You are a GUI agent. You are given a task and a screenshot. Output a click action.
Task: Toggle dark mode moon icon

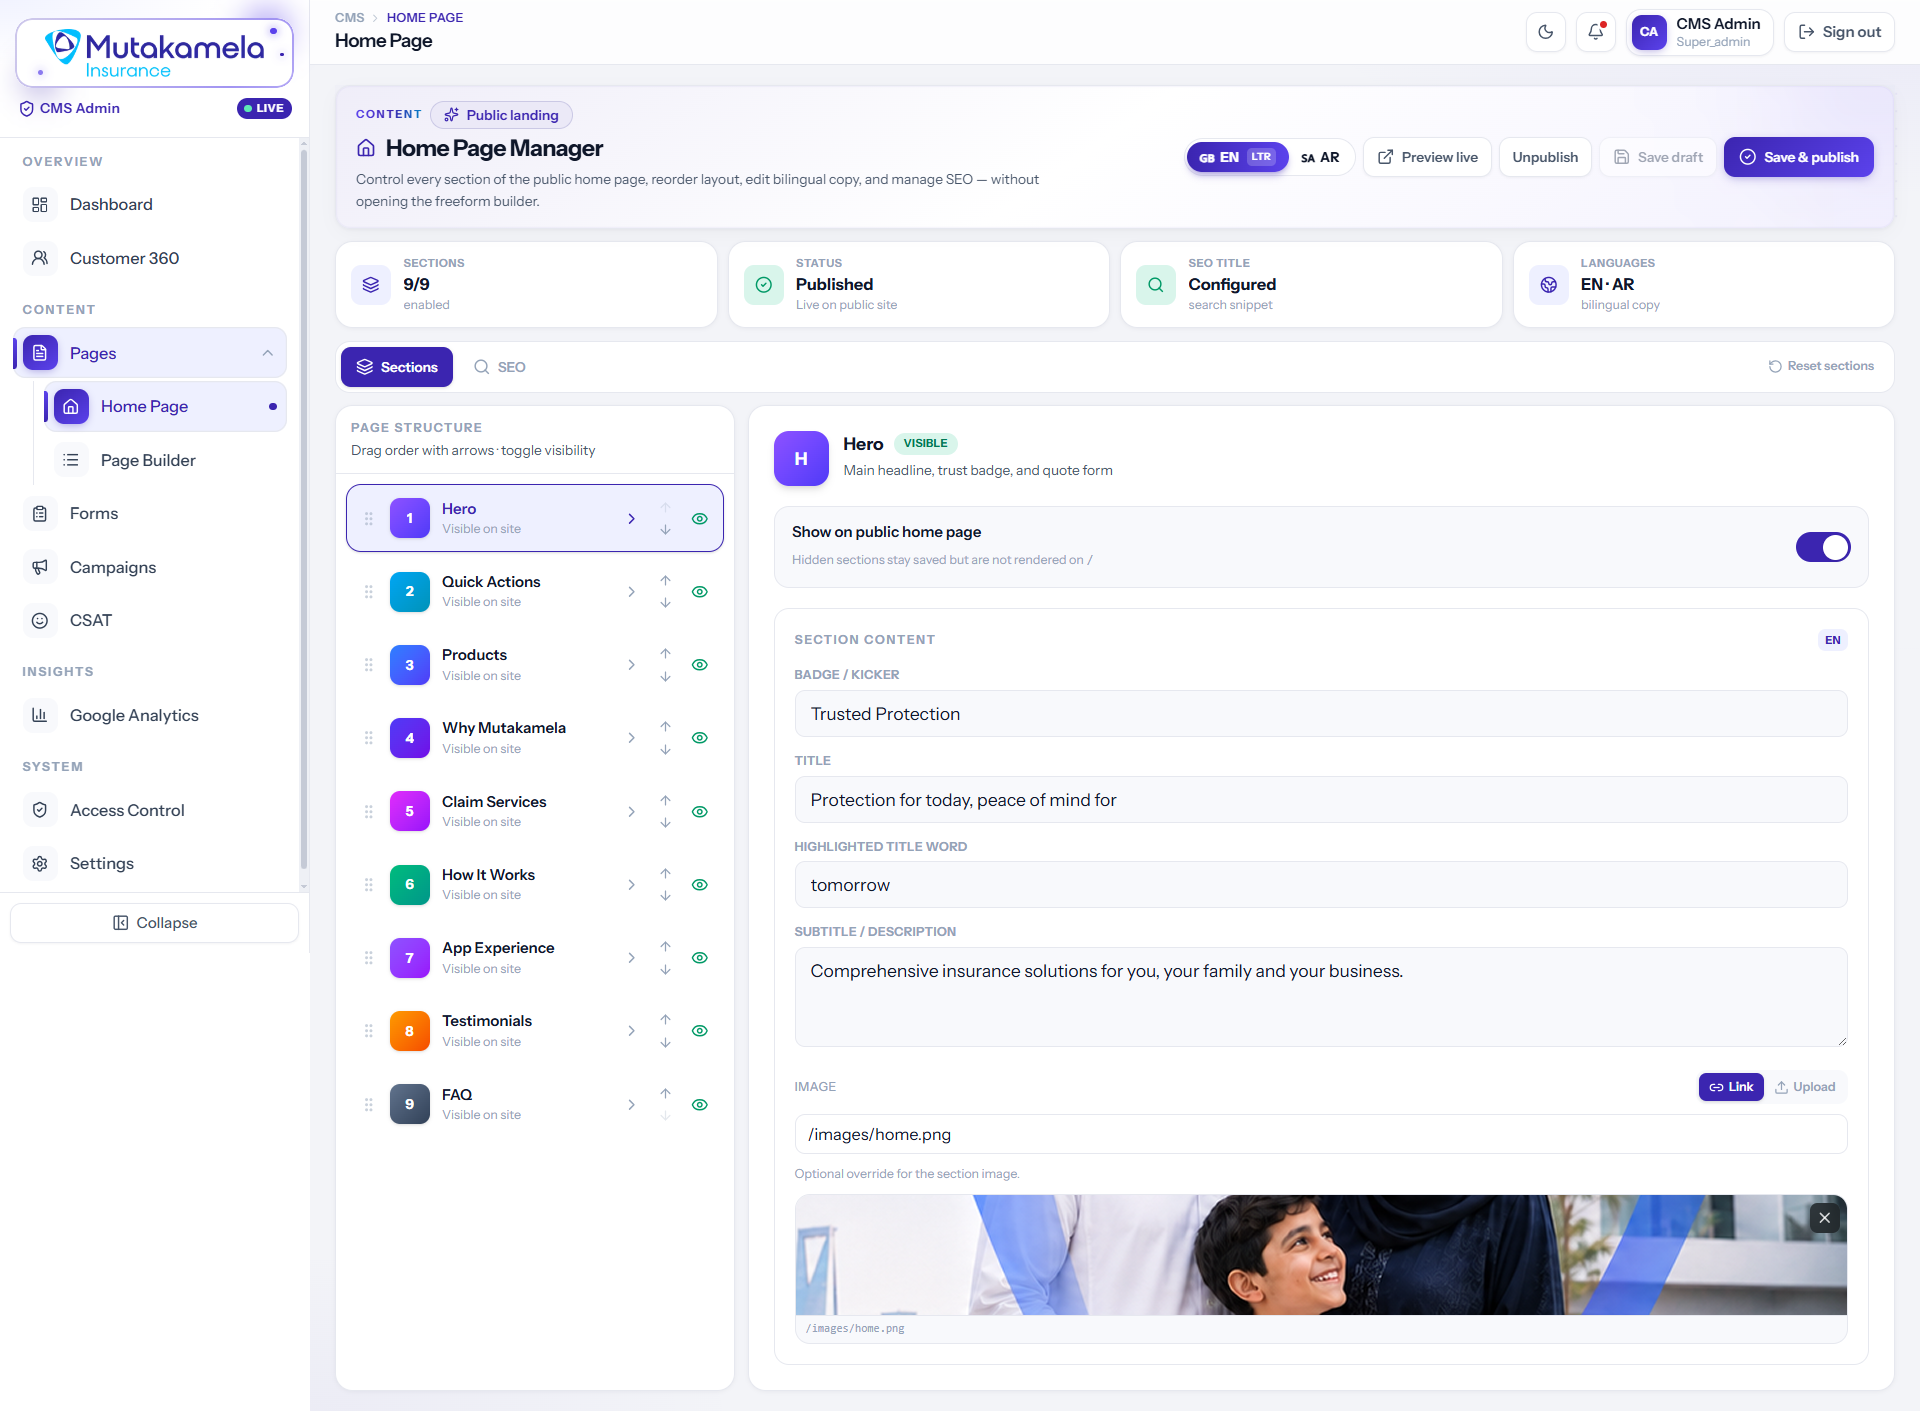click(x=1545, y=32)
